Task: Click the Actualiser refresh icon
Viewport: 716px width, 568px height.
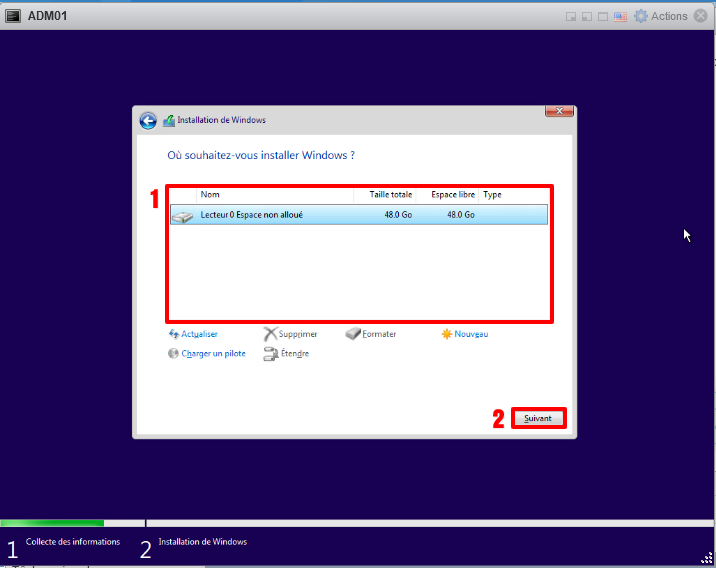Action: click(174, 334)
